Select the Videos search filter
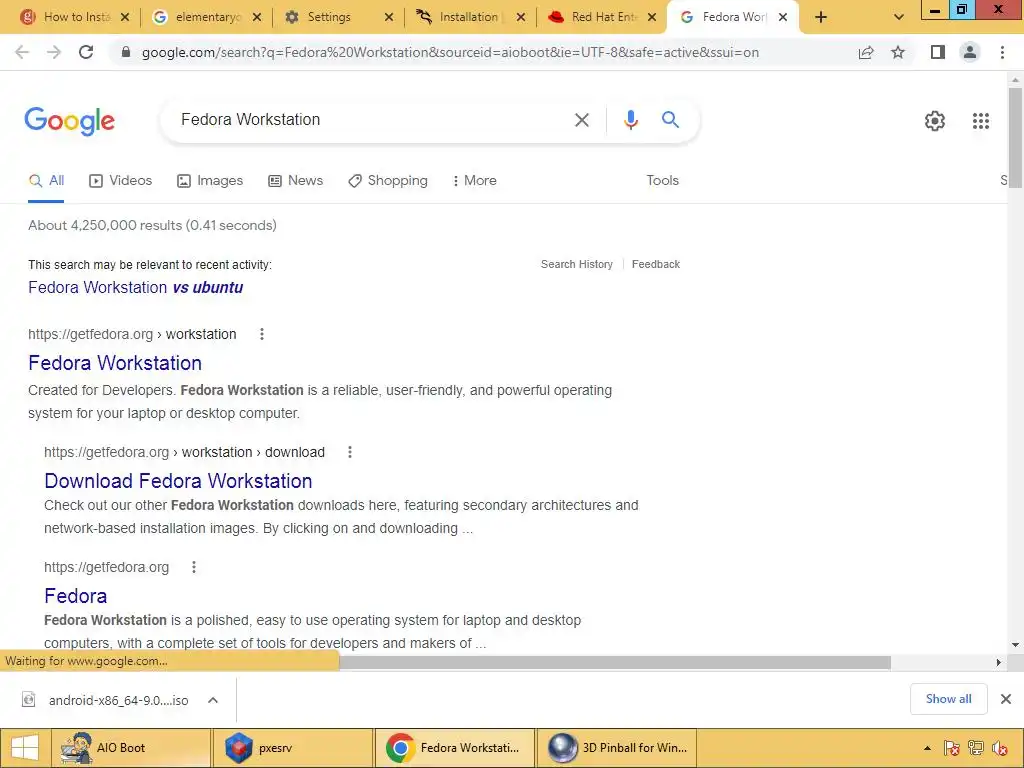This screenshot has width=1024, height=768. 121,181
